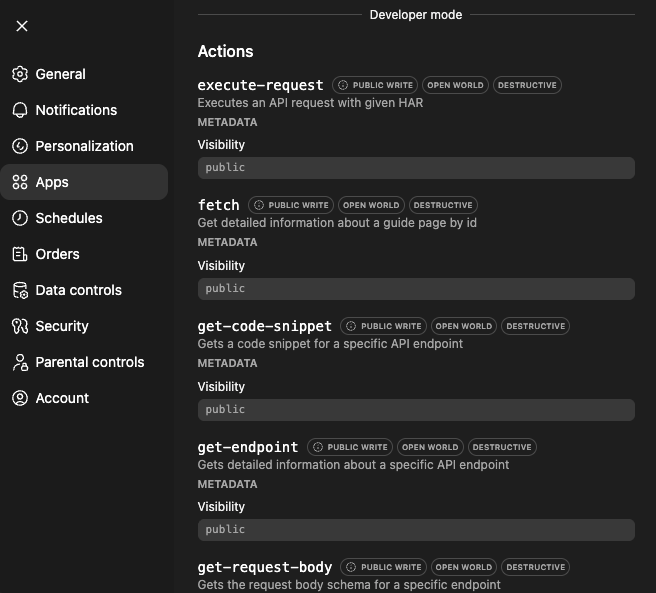Click the METADATA label under get-code-snippet
The image size is (656, 593).
click(x=228, y=363)
